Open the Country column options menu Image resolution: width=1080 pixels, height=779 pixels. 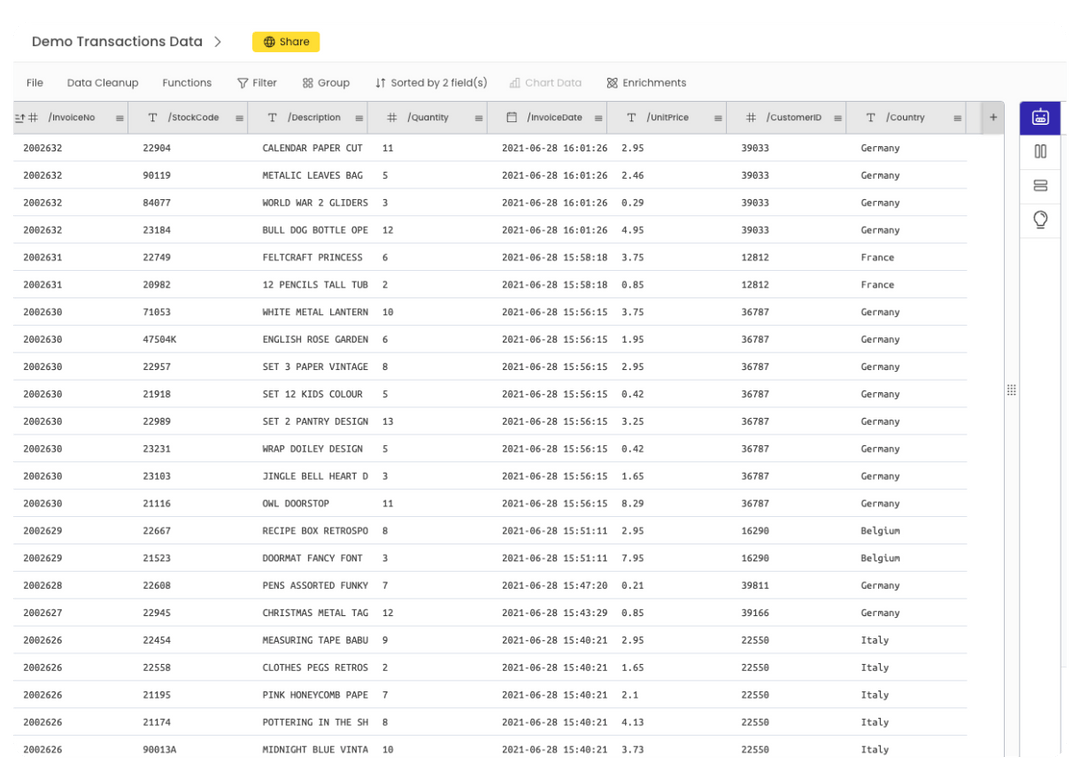(x=959, y=117)
